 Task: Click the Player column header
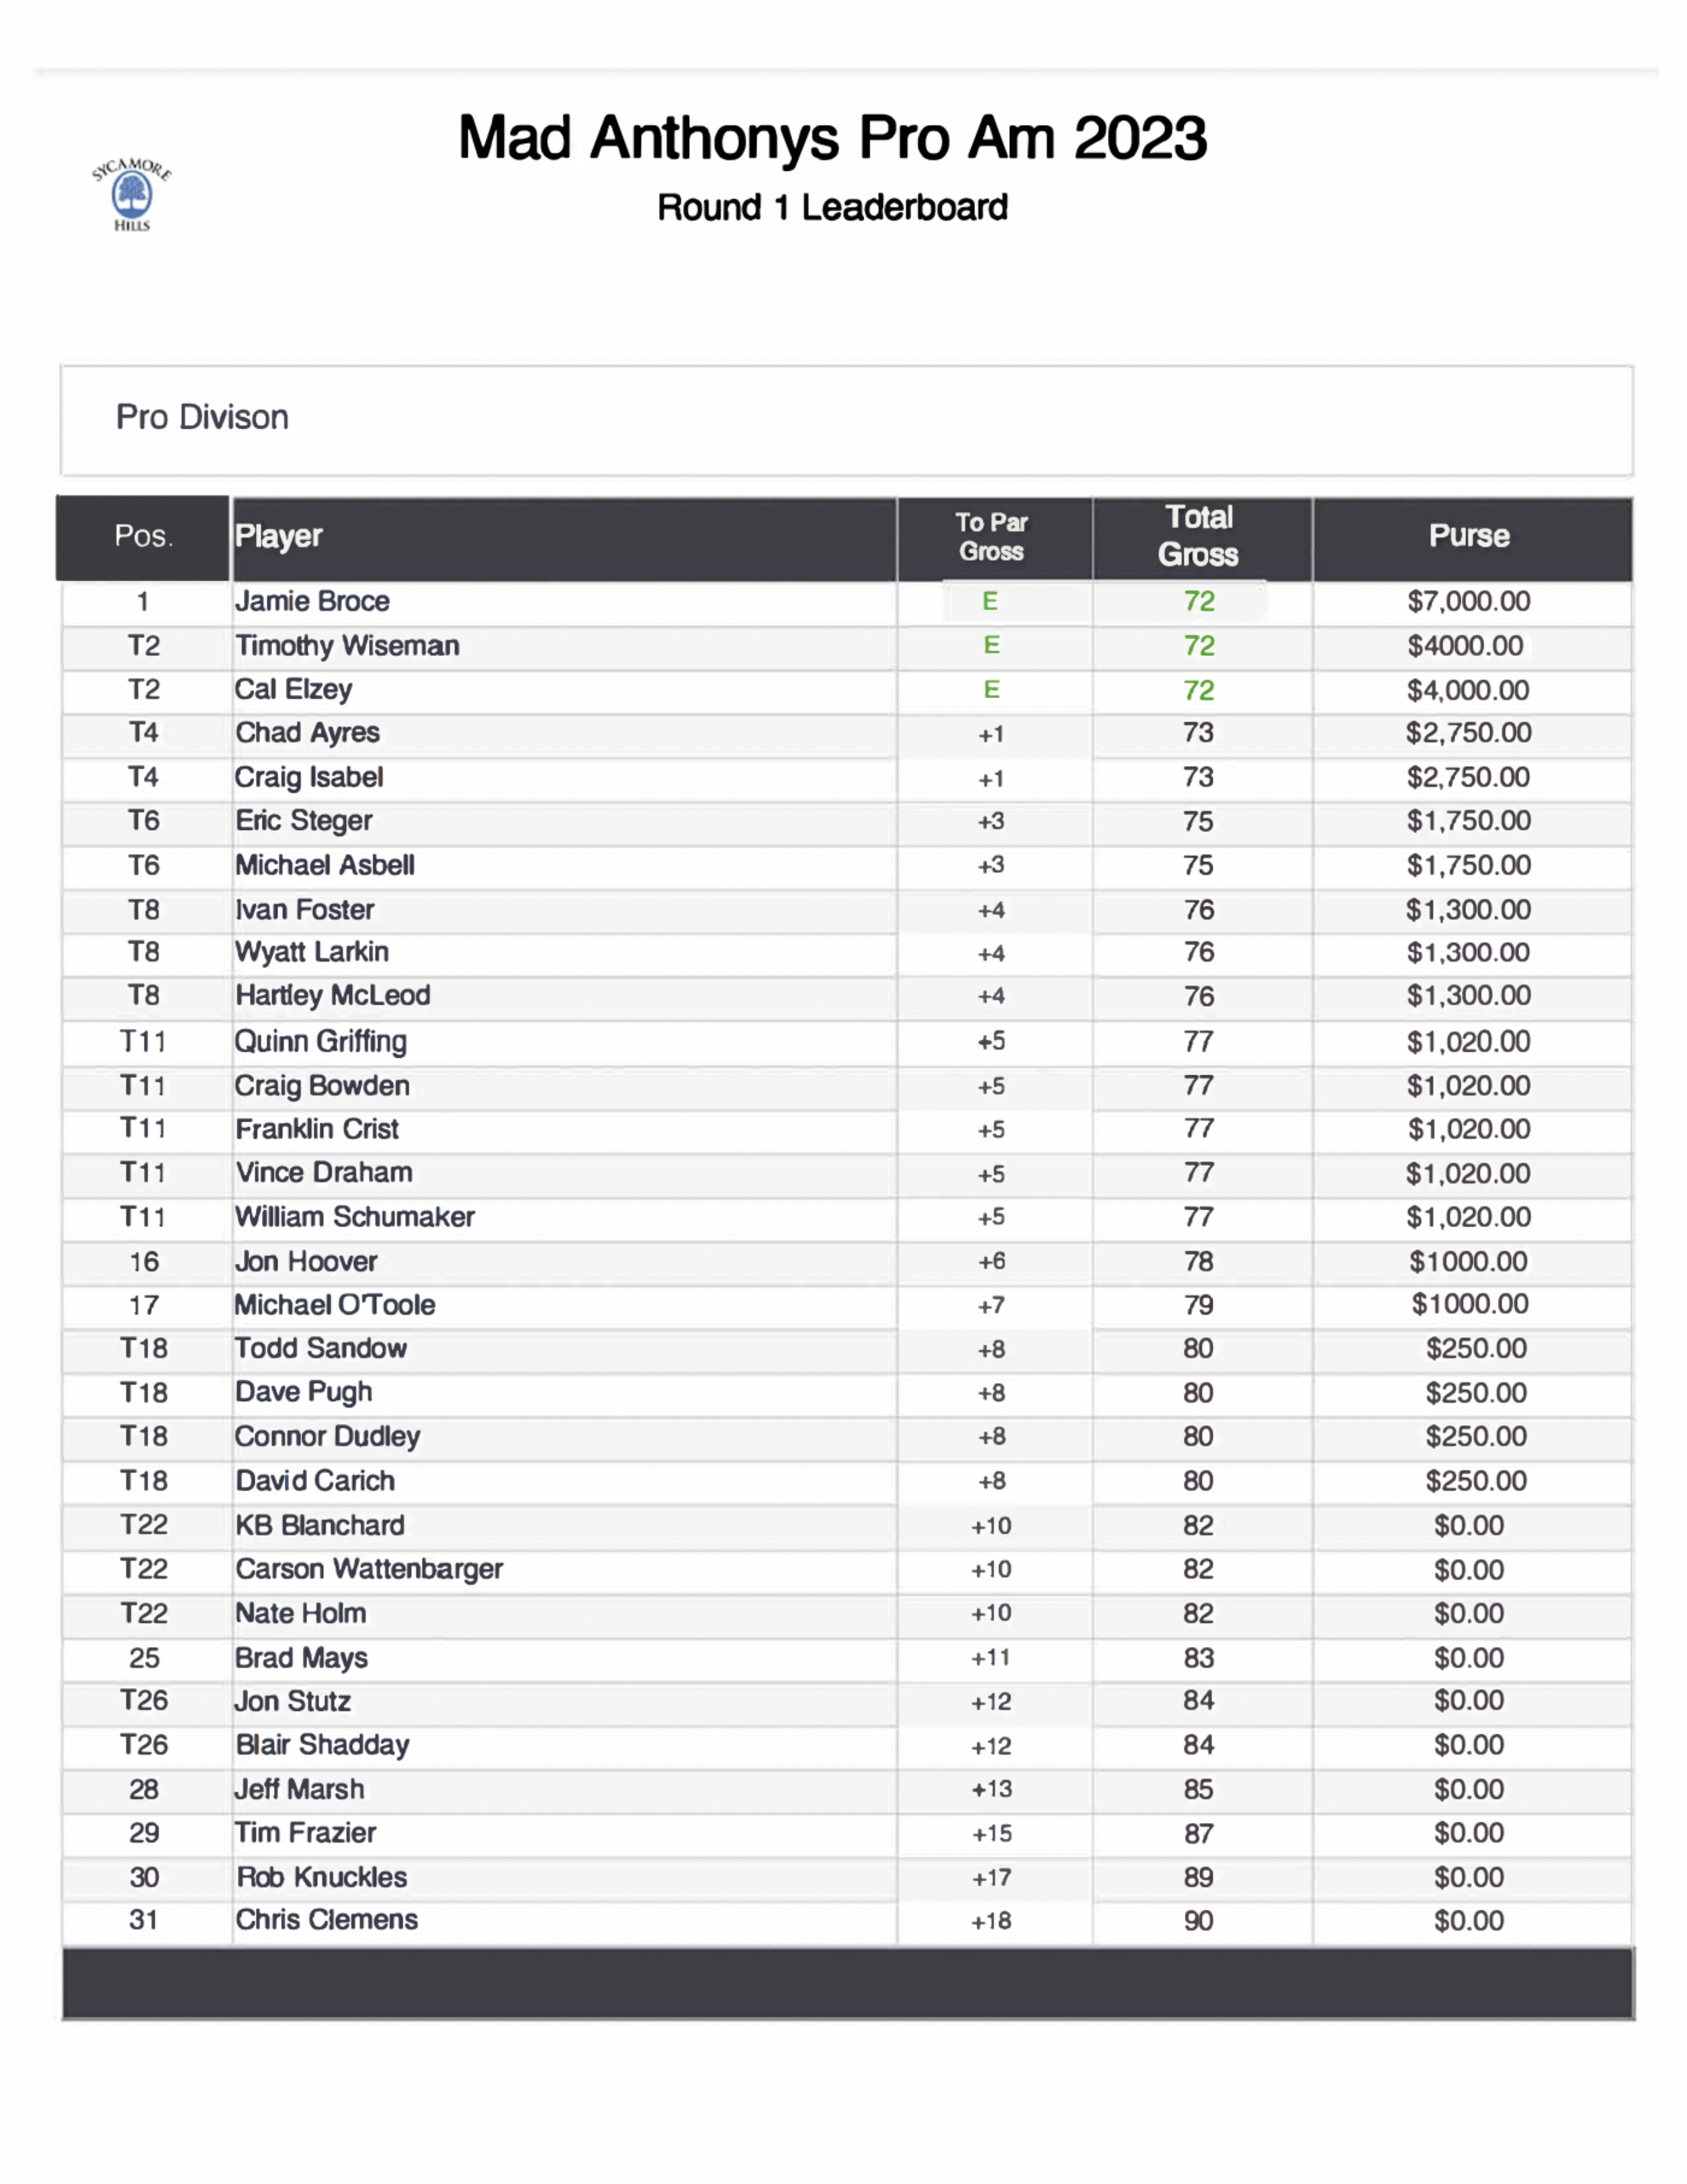(279, 537)
